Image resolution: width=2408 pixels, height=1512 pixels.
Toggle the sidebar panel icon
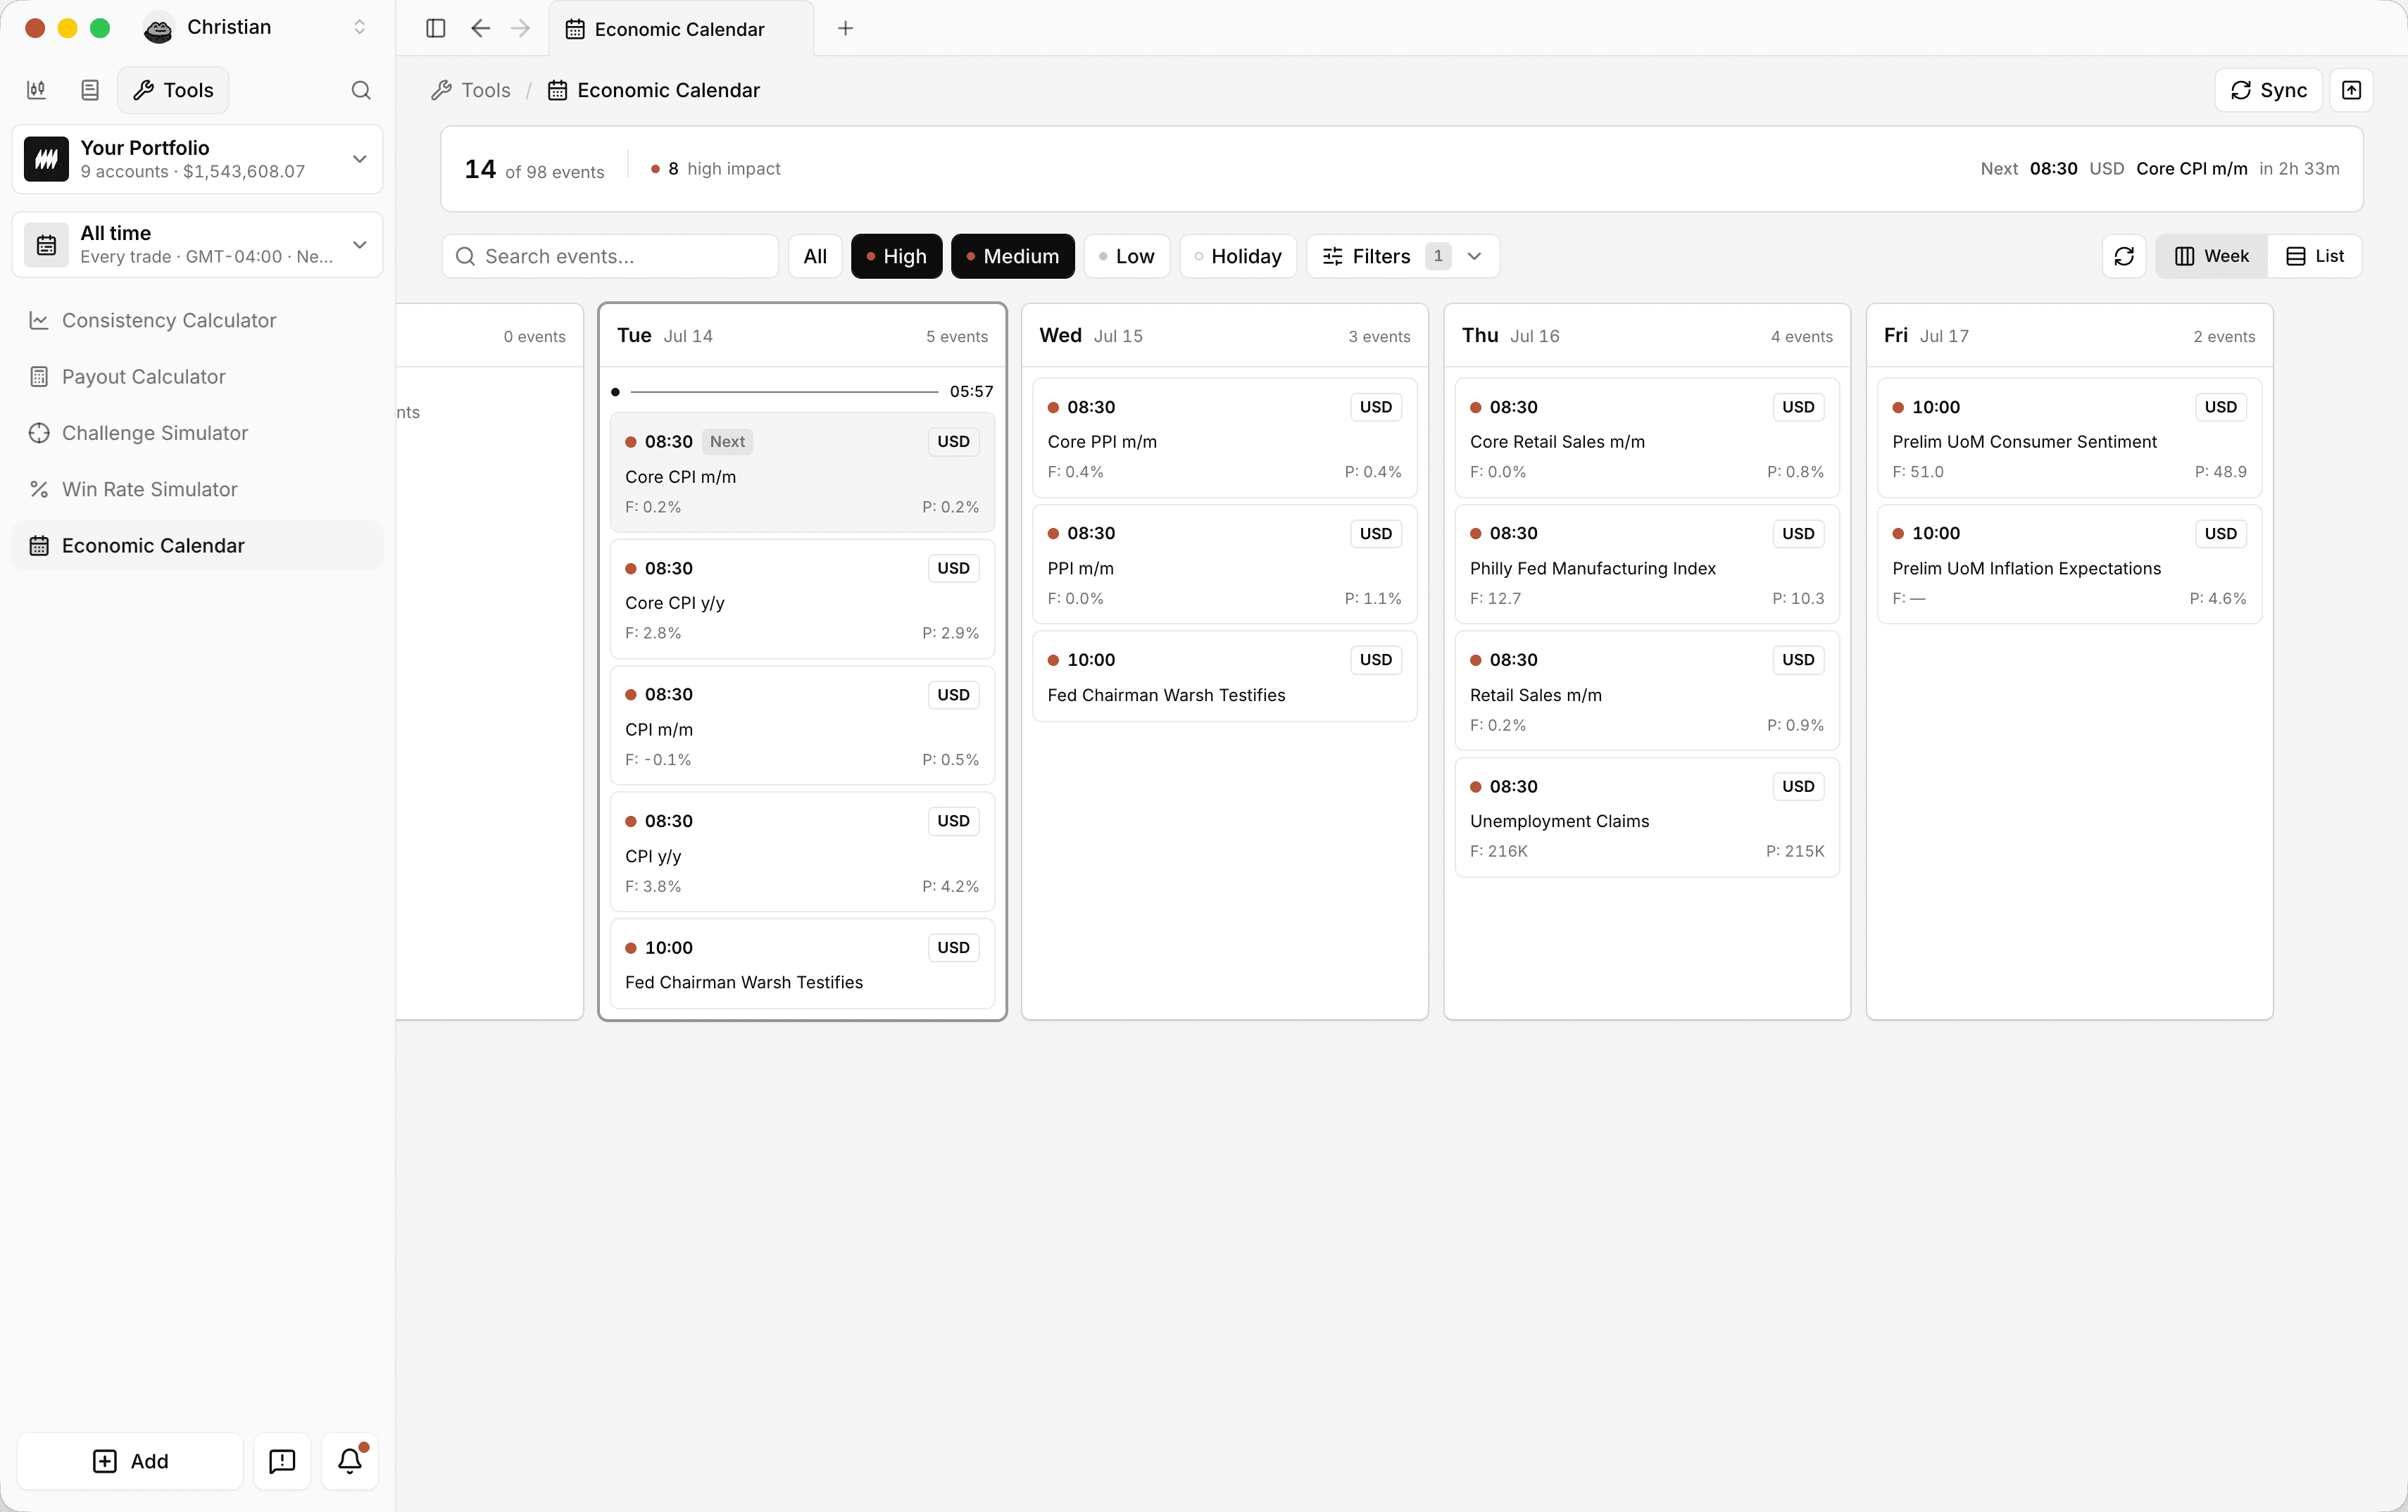pyautogui.click(x=435, y=28)
